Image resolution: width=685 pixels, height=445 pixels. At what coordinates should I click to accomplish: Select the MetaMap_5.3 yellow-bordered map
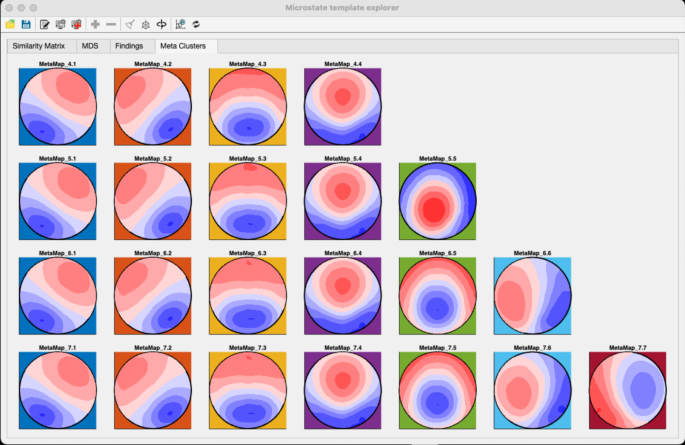[247, 201]
